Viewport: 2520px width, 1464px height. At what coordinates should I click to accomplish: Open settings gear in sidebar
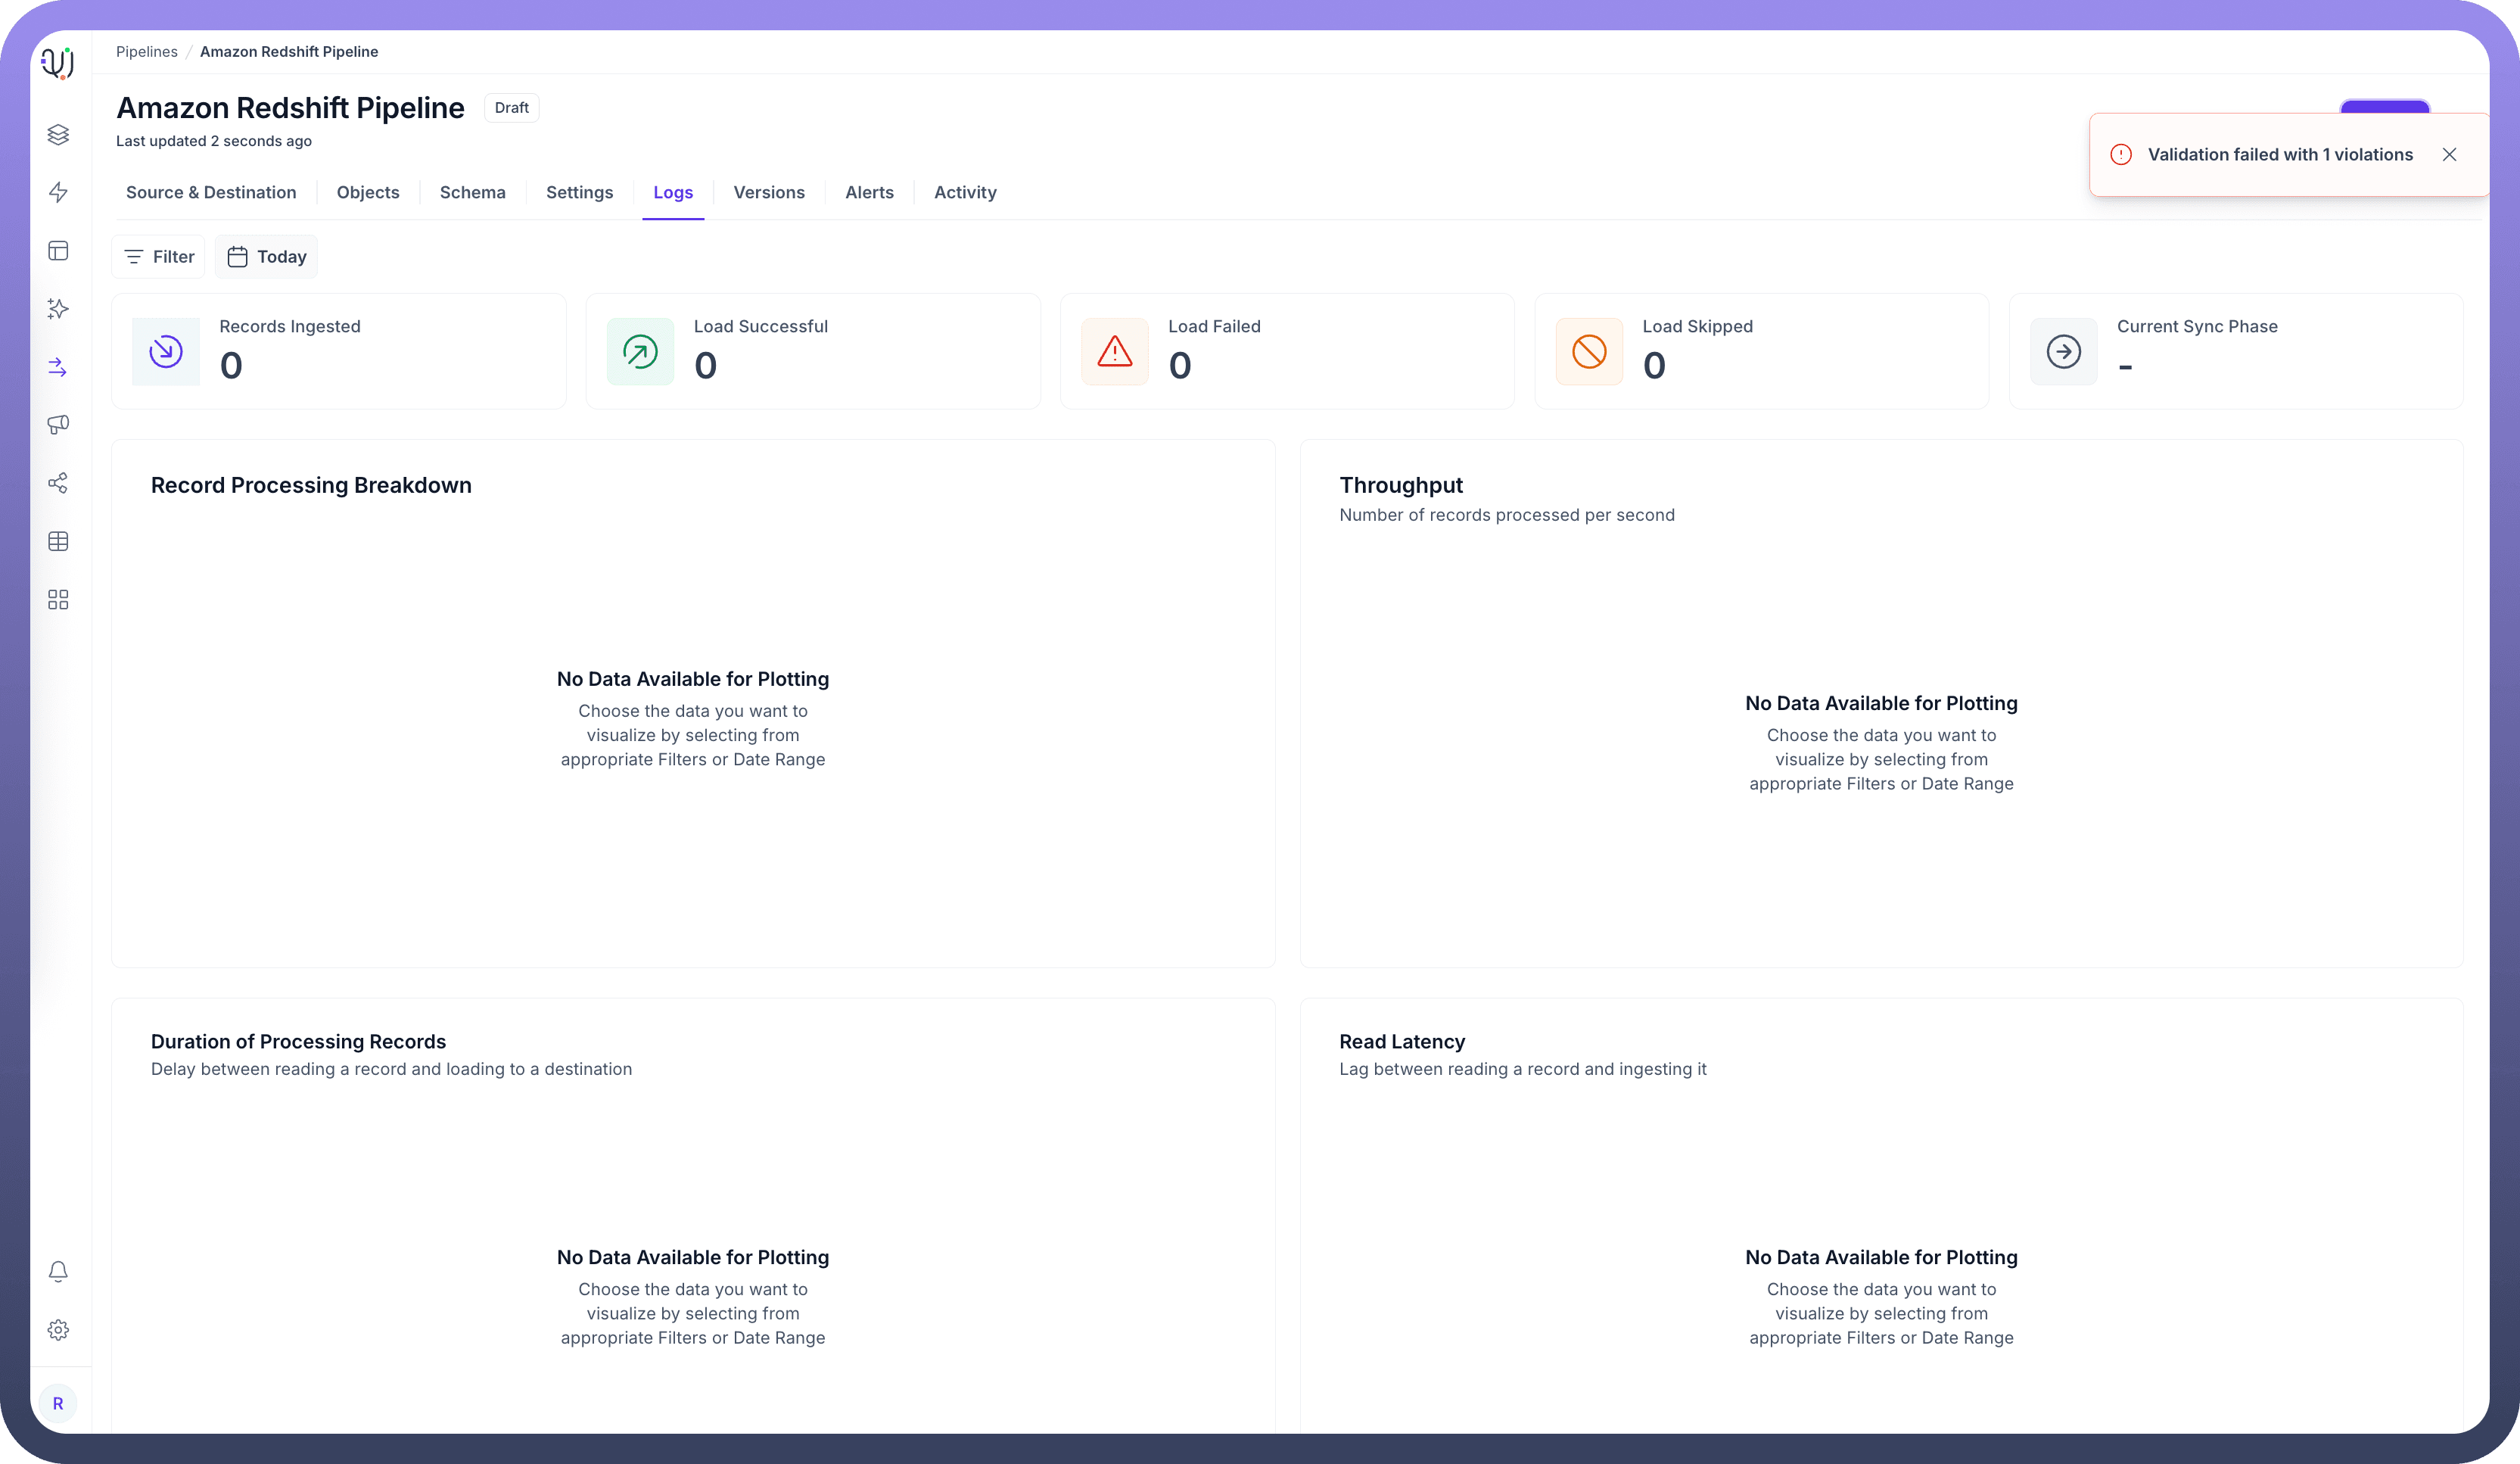[58, 1329]
